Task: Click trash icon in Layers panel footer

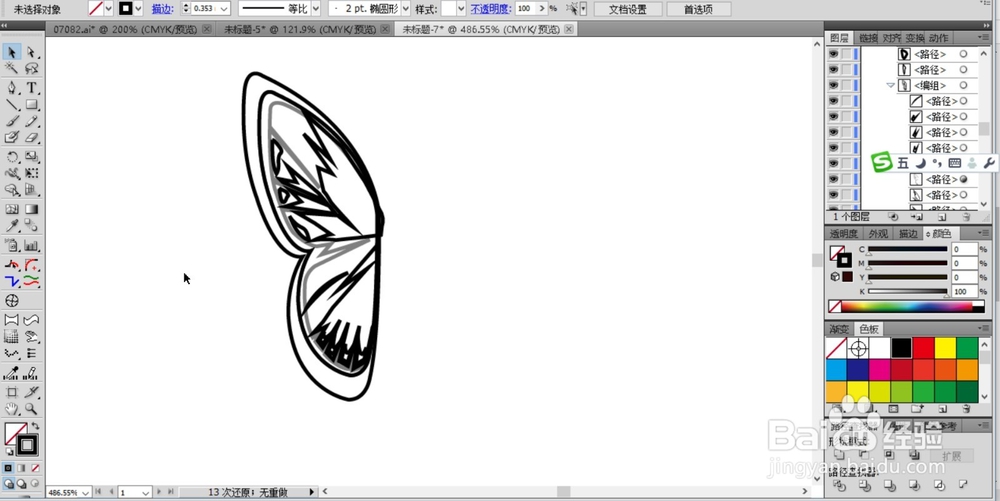Action: [966, 217]
